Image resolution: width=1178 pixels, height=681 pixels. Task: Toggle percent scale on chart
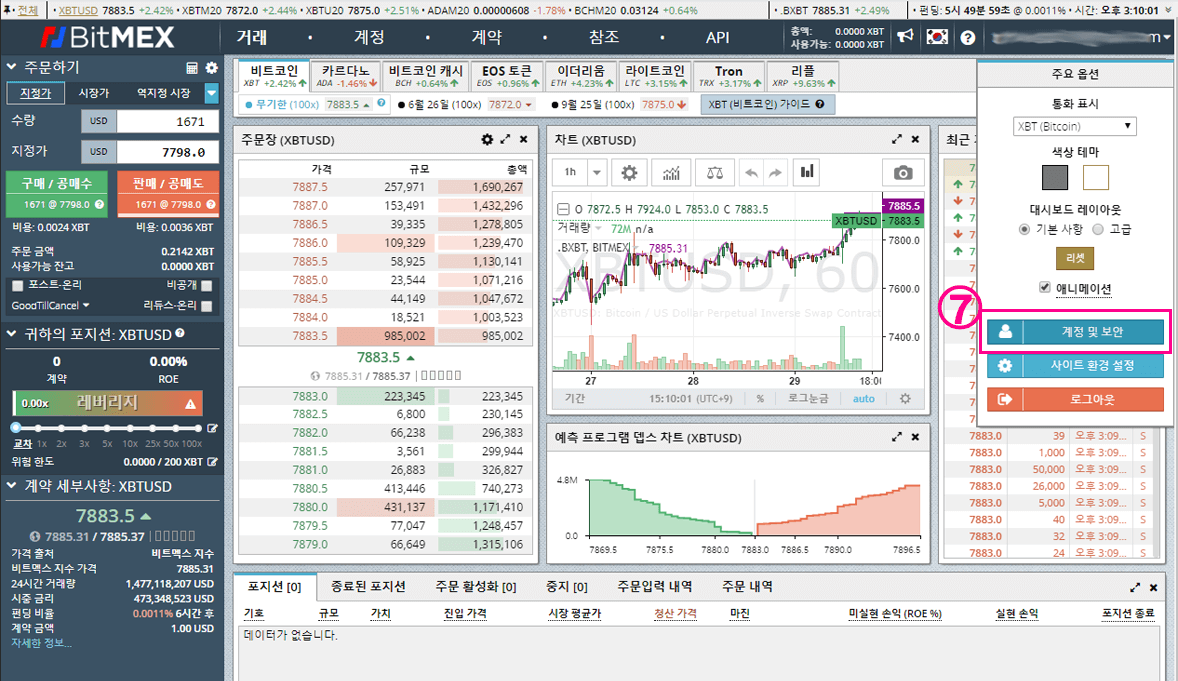[x=760, y=399]
